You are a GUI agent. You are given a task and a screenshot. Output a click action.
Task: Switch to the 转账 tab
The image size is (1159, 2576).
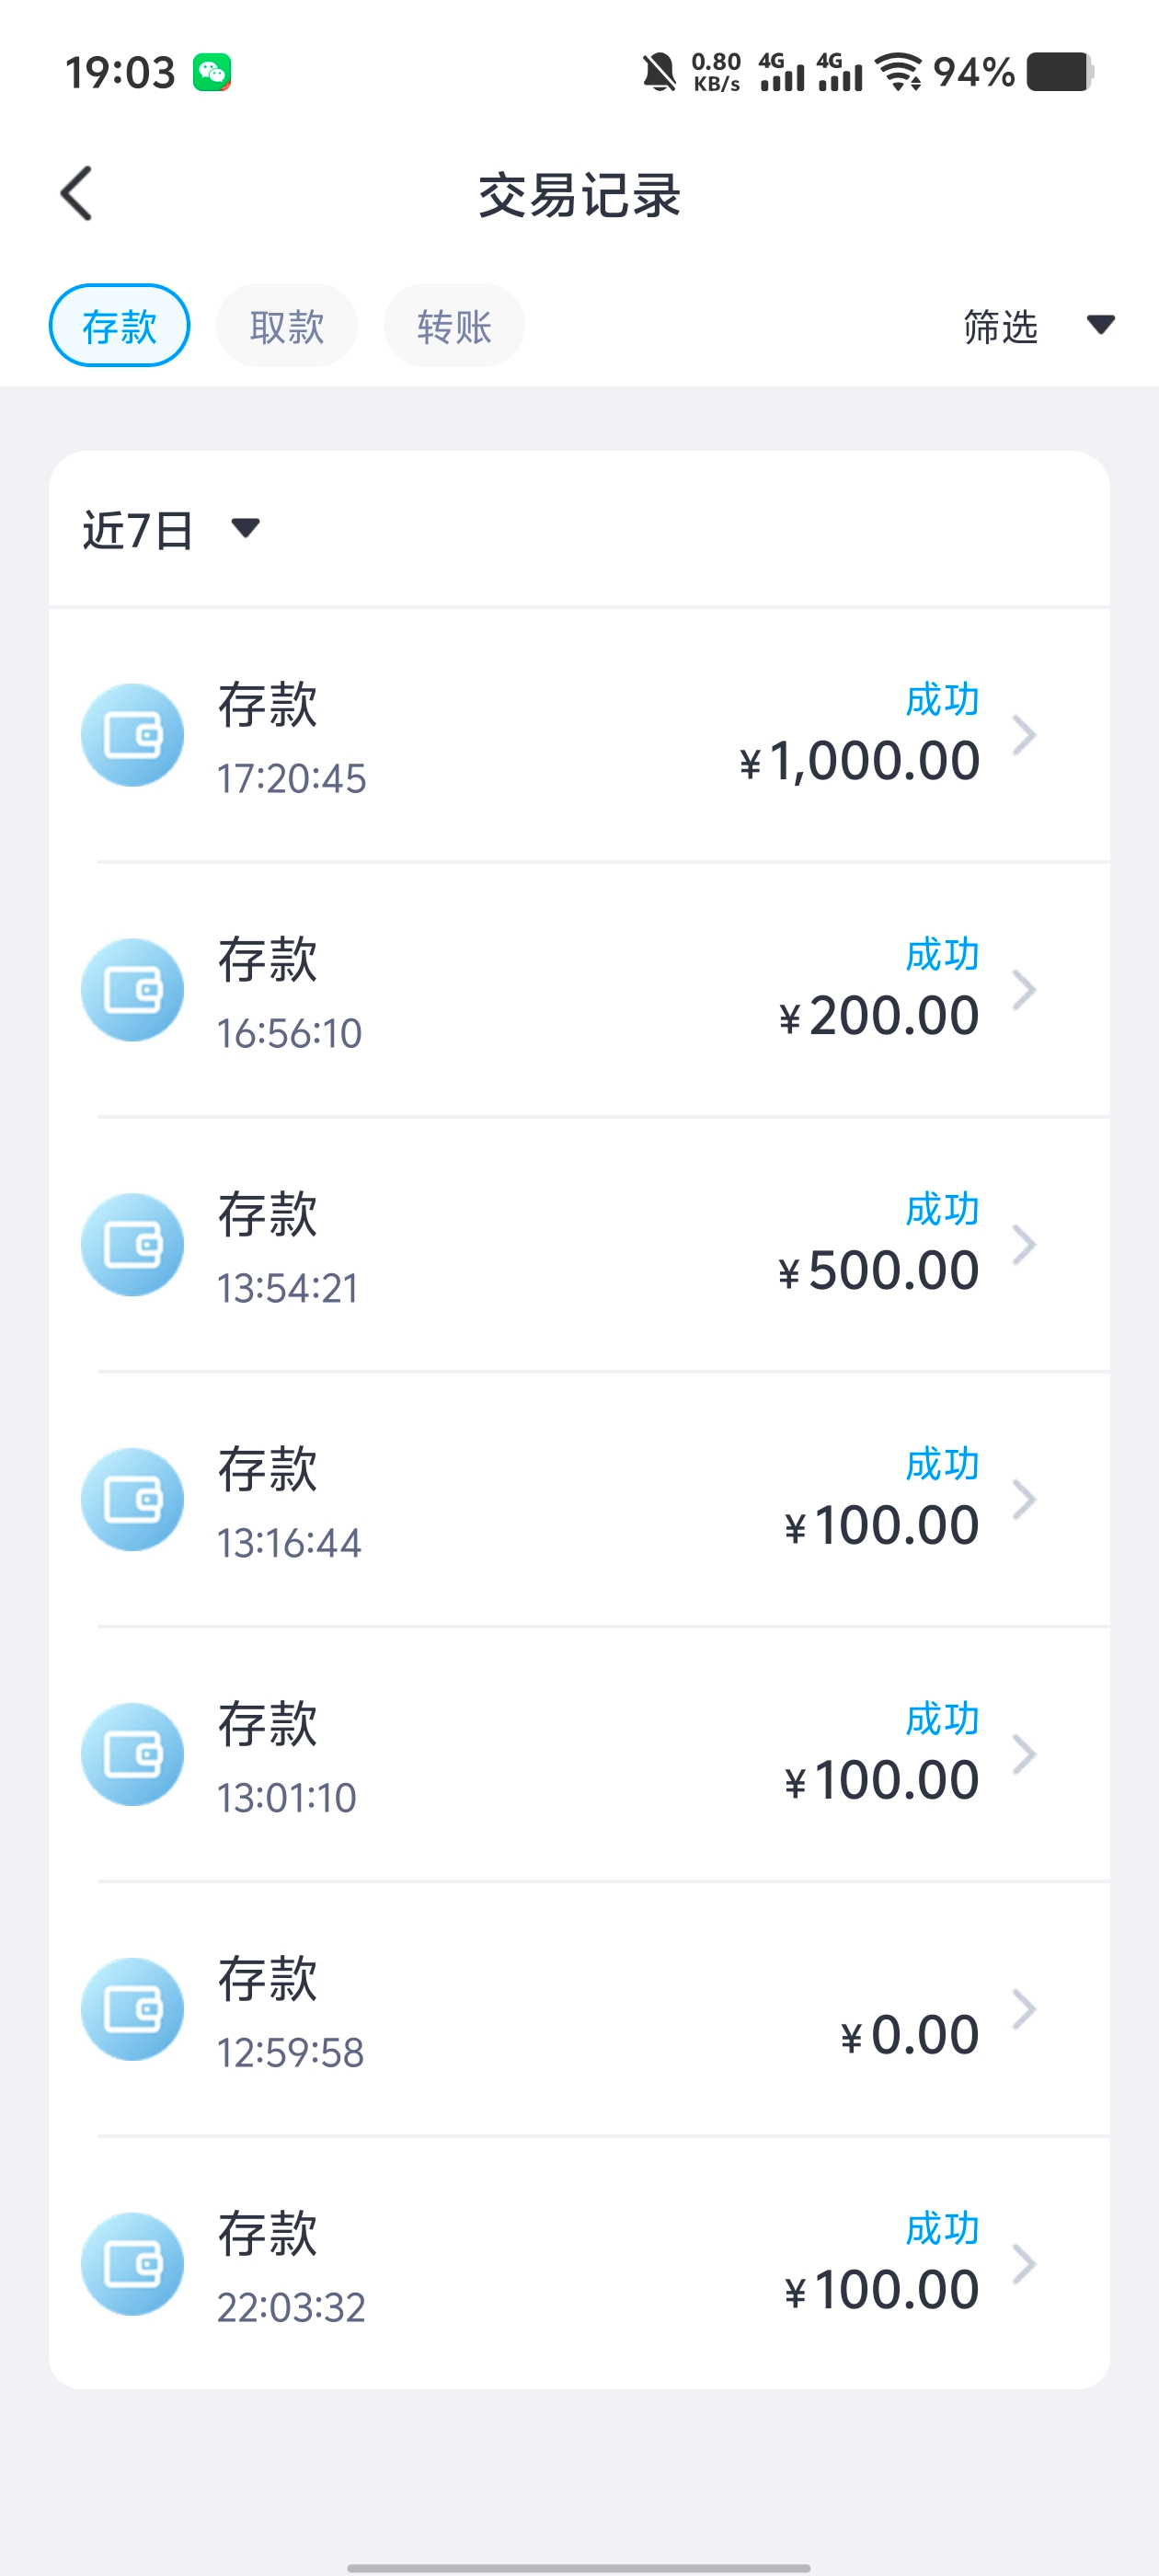(x=454, y=325)
